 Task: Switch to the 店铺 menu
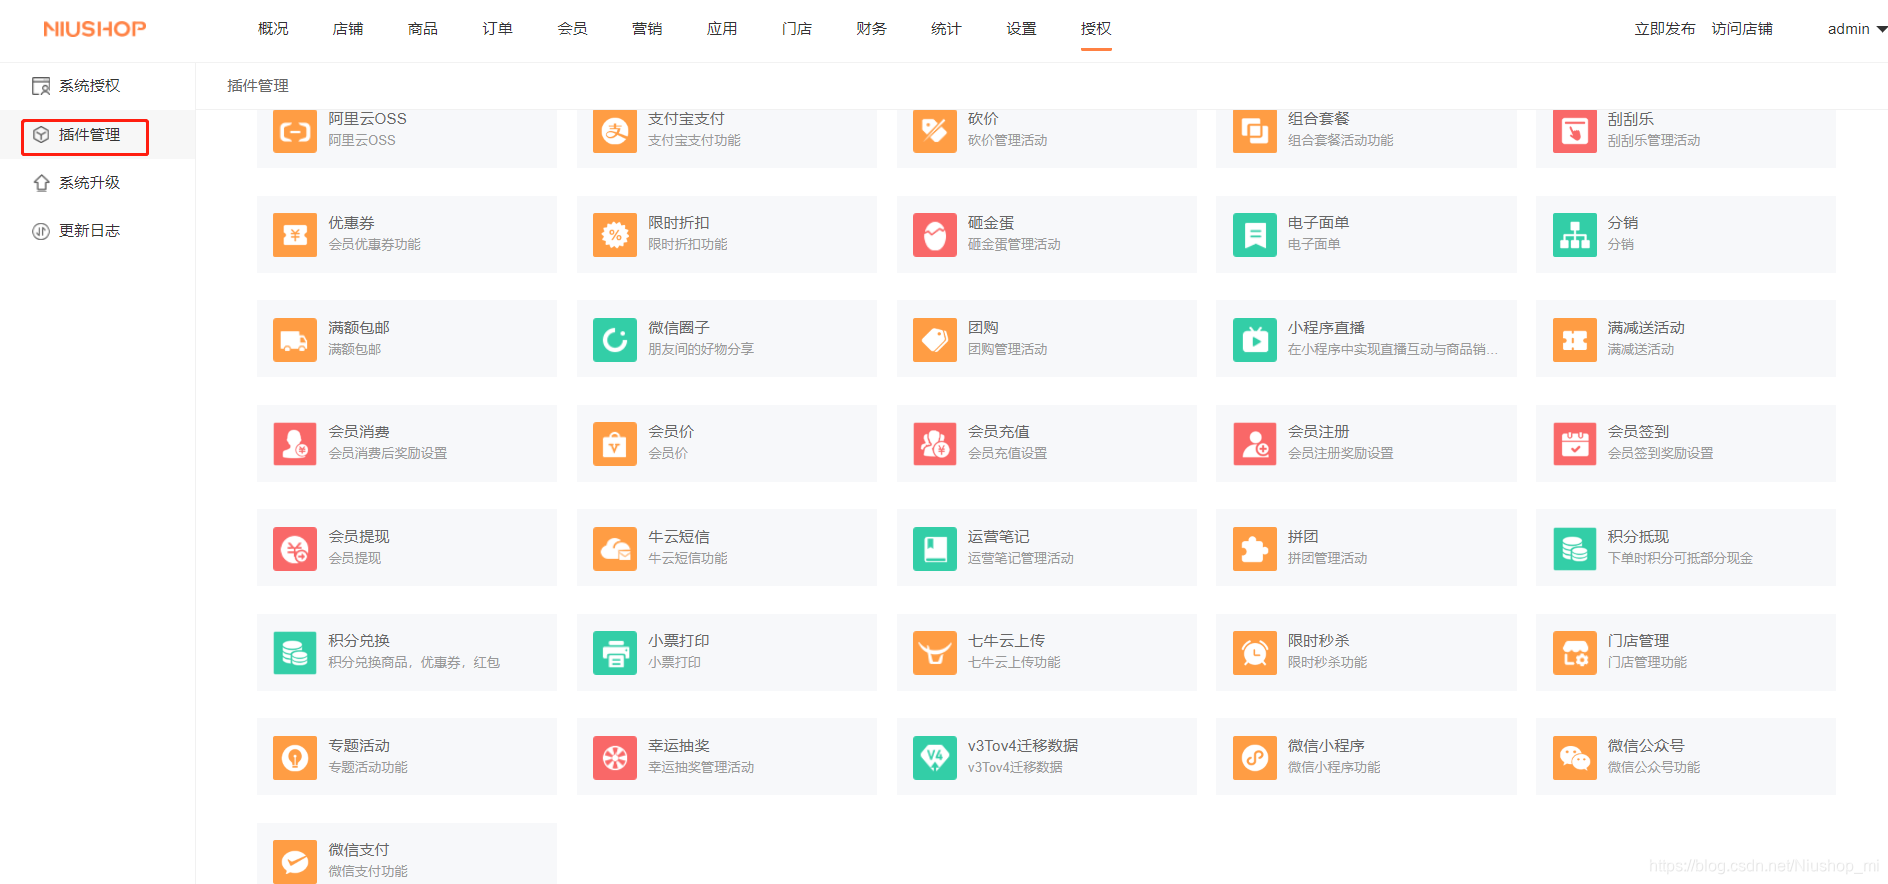click(348, 29)
